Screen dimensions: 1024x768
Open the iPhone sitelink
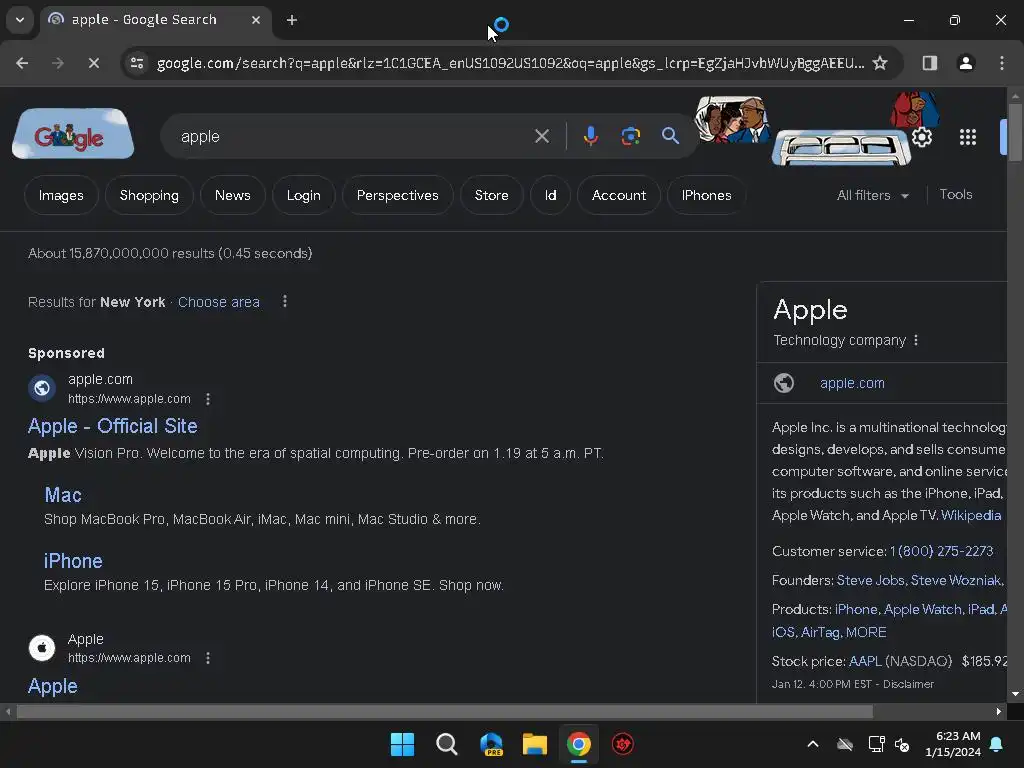[73, 561]
